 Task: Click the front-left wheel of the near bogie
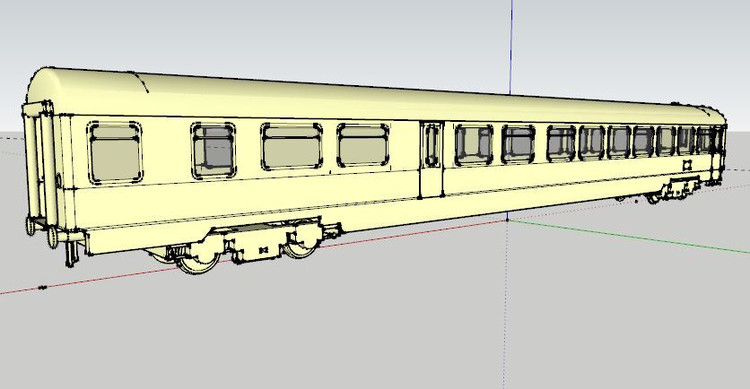click(x=198, y=262)
